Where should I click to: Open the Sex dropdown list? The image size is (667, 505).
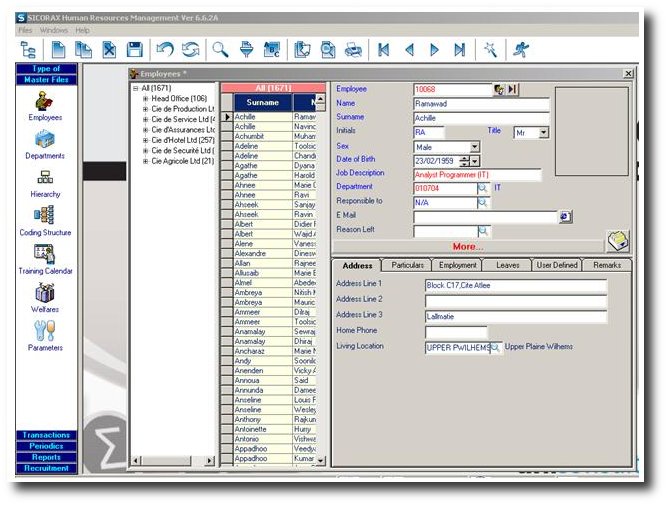475,146
